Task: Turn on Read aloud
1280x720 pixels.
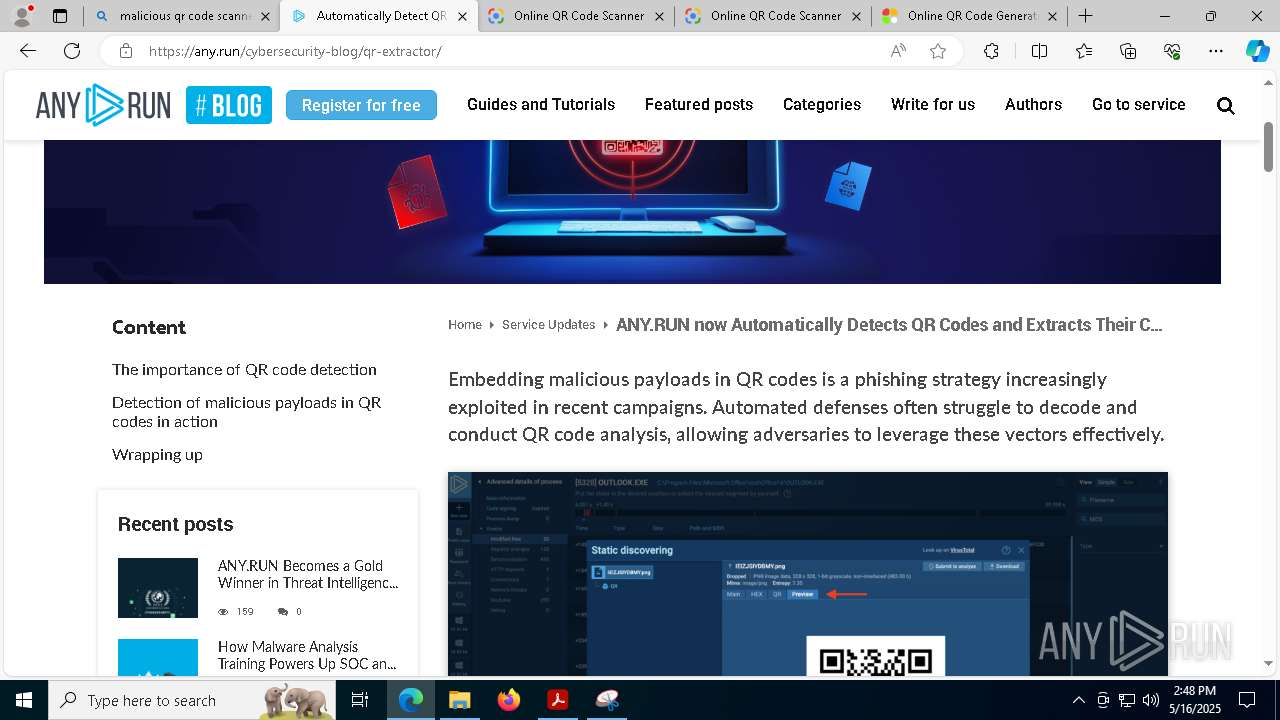Action: point(898,51)
